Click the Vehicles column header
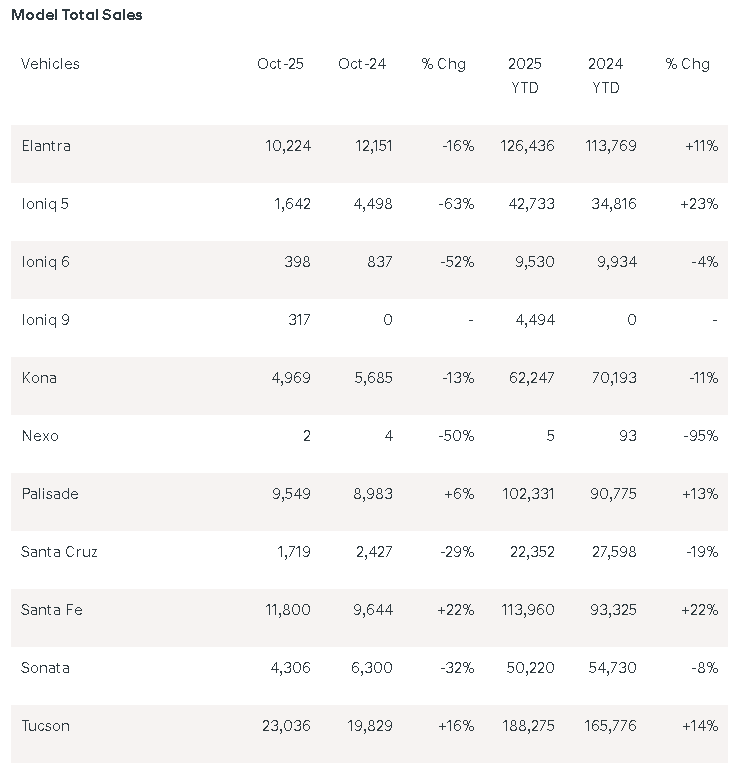737x765 pixels. (50, 64)
